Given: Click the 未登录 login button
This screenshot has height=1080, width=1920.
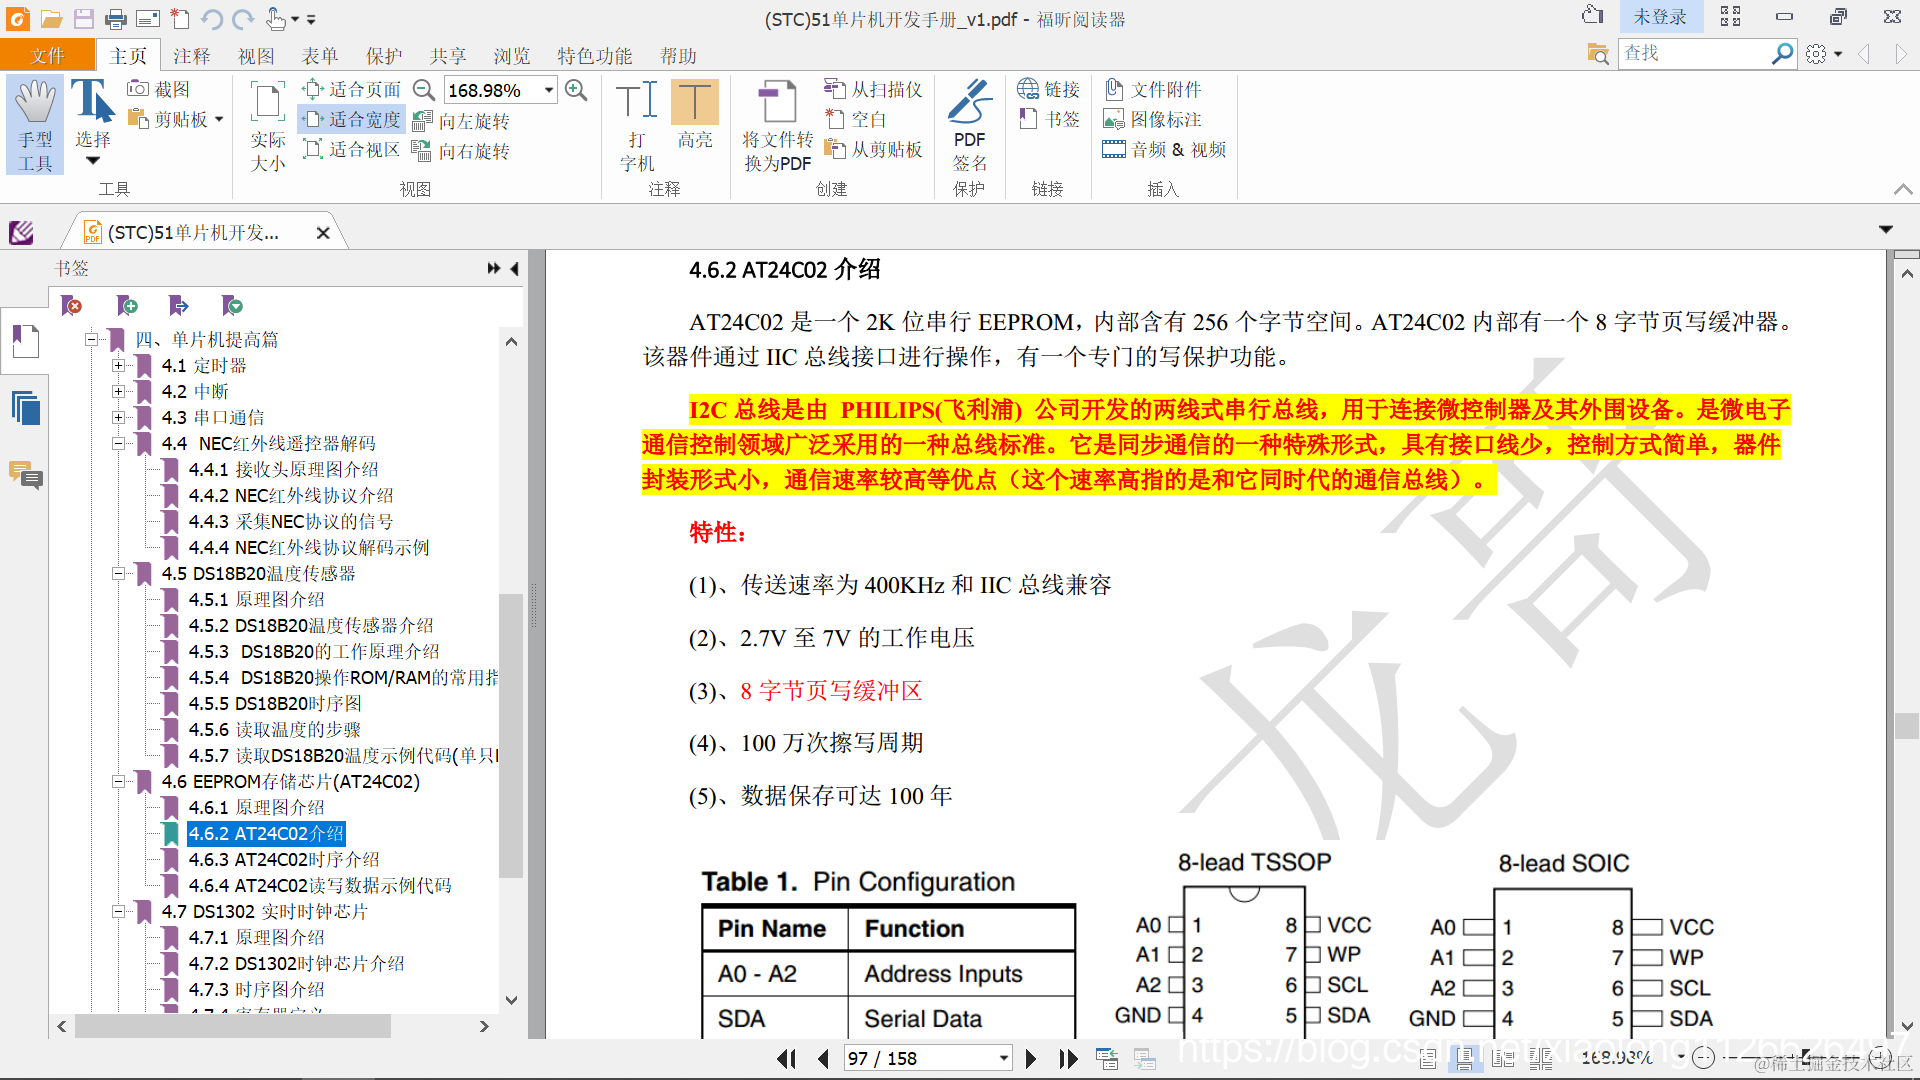Looking at the screenshot, I should point(1659,17).
